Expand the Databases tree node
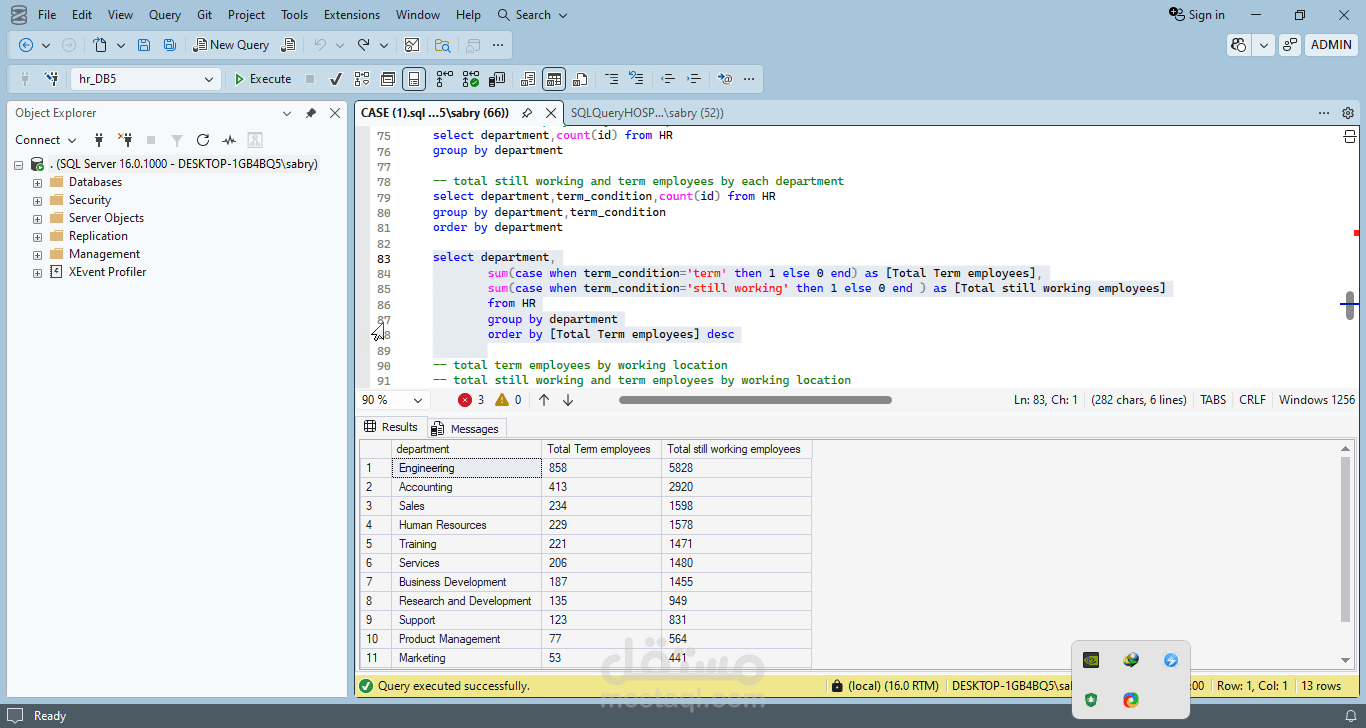Image resolution: width=1366 pixels, height=728 pixels. [38, 183]
